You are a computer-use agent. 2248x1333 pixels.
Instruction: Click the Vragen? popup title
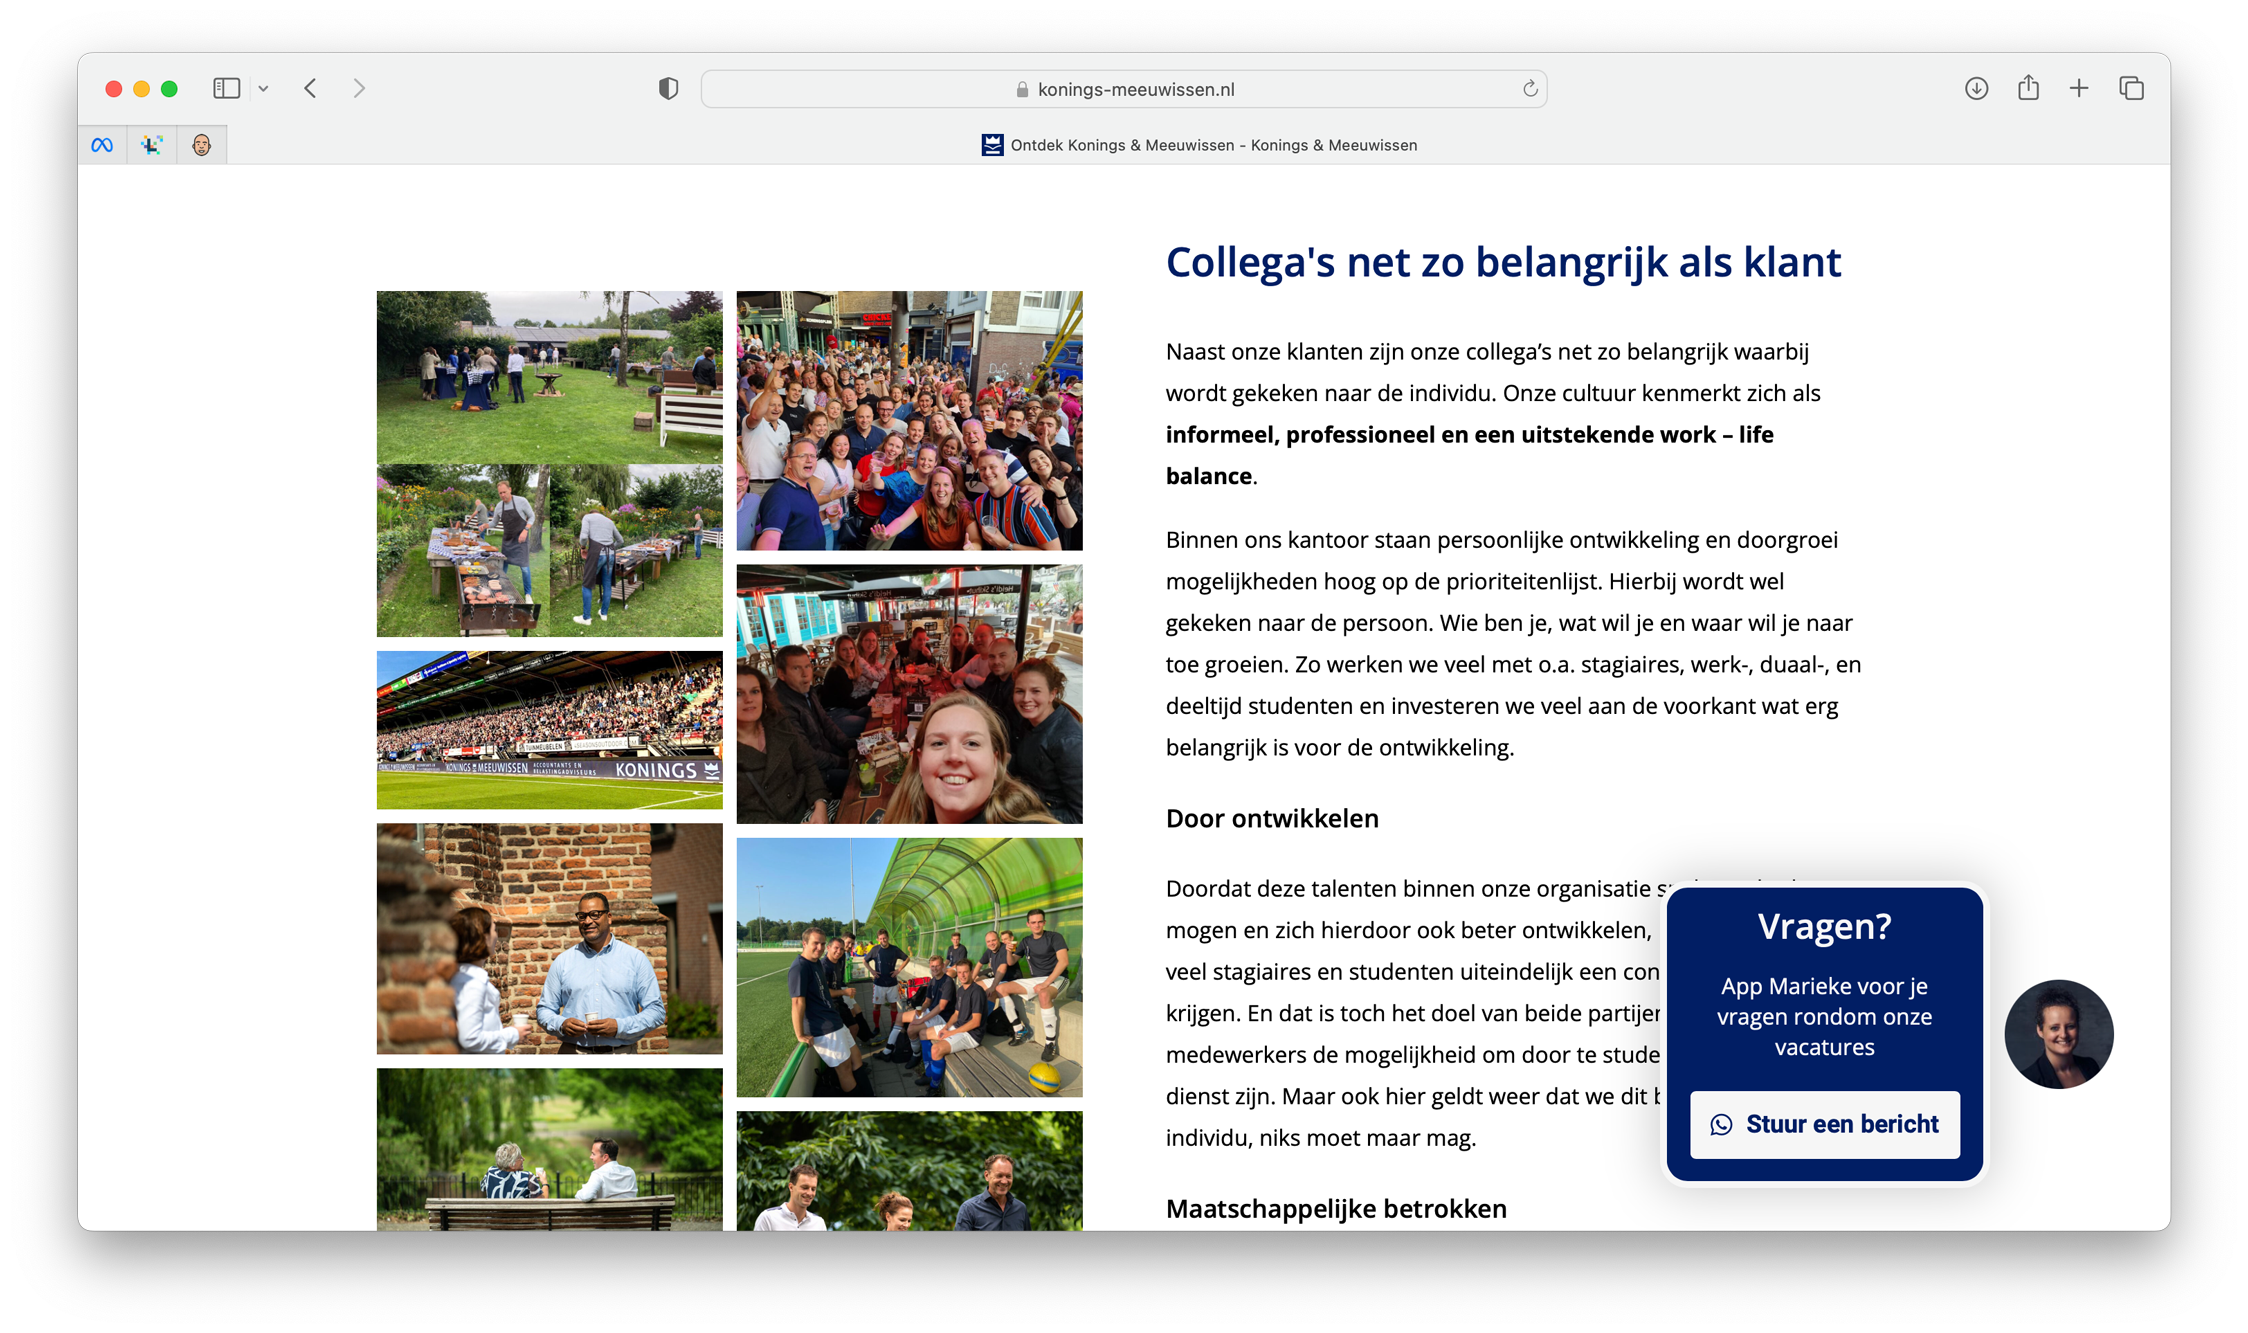(x=1824, y=926)
